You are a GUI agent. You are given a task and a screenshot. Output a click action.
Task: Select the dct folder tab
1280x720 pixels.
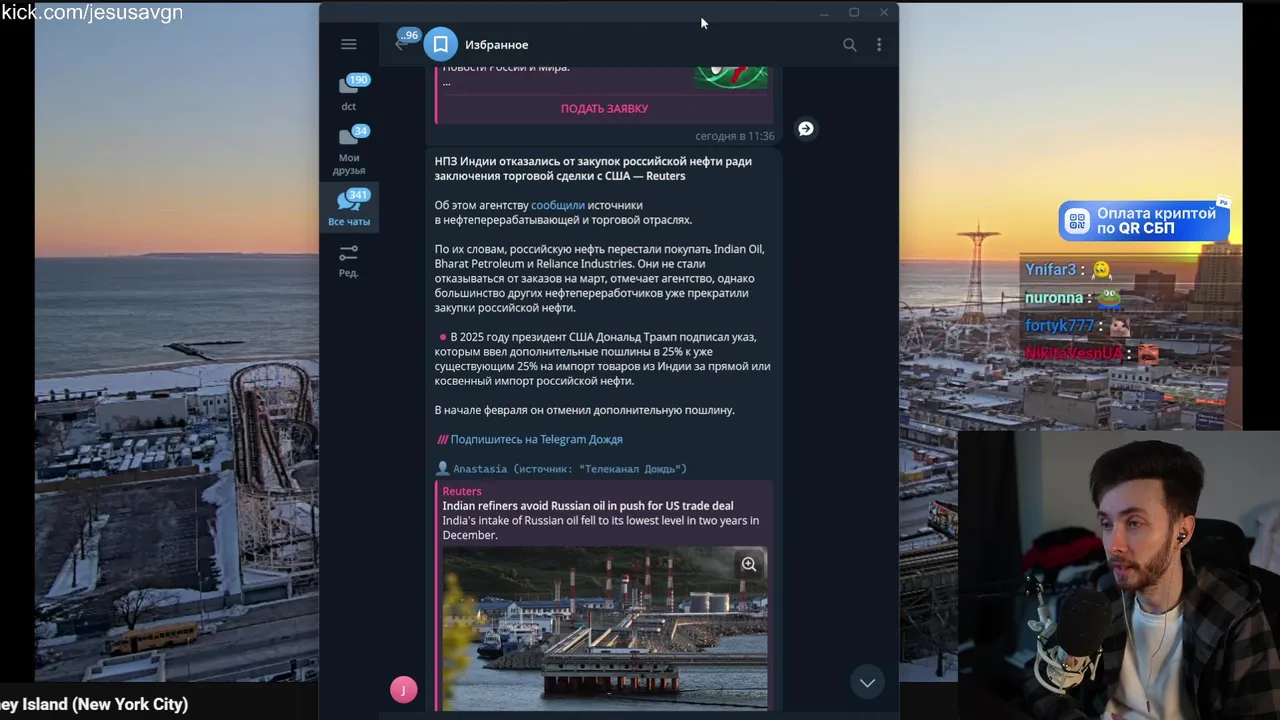pos(349,93)
